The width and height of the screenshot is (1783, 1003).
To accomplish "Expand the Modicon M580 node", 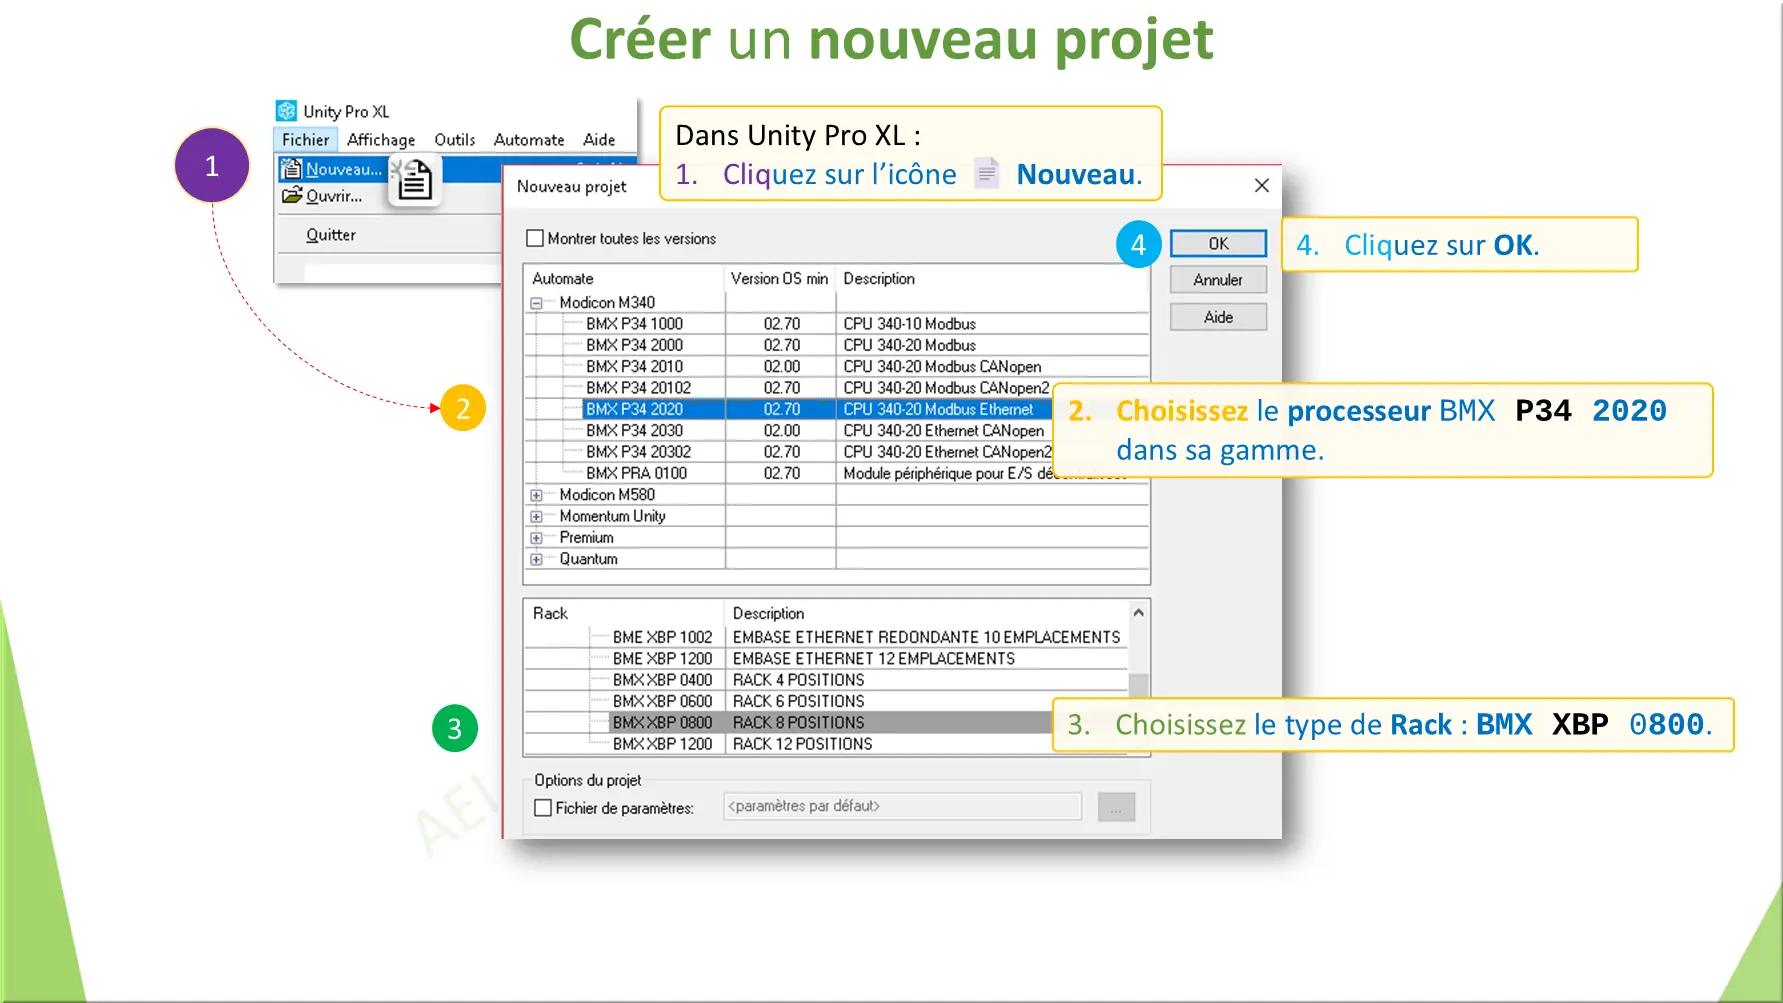I will pos(537,494).
